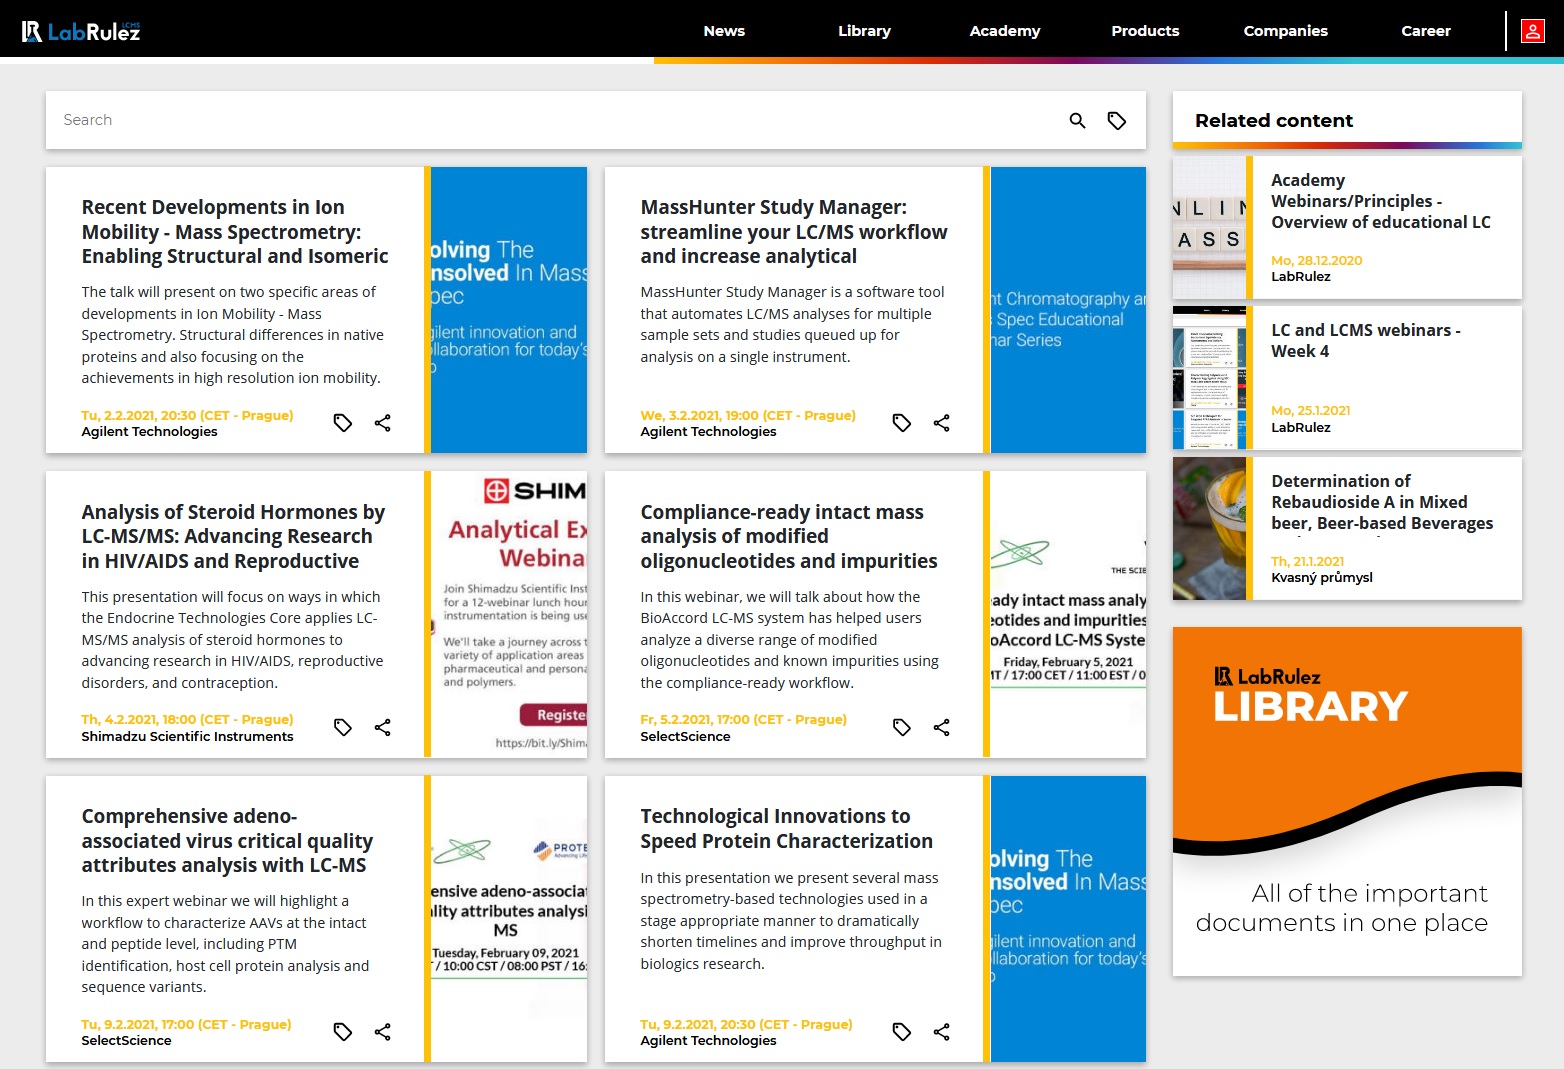Open MassHunter Study Manager article title
The image size is (1564, 1069).
[x=794, y=232]
